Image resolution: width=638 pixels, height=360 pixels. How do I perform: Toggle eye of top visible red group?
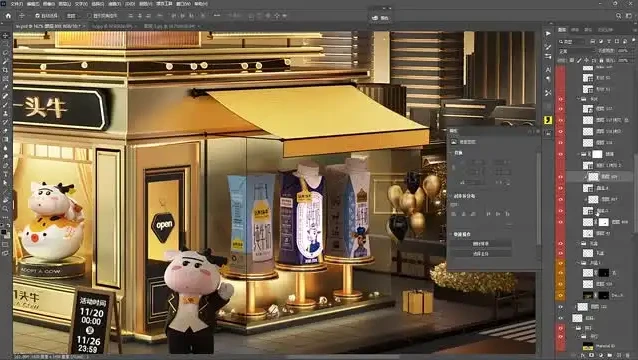coord(561,99)
